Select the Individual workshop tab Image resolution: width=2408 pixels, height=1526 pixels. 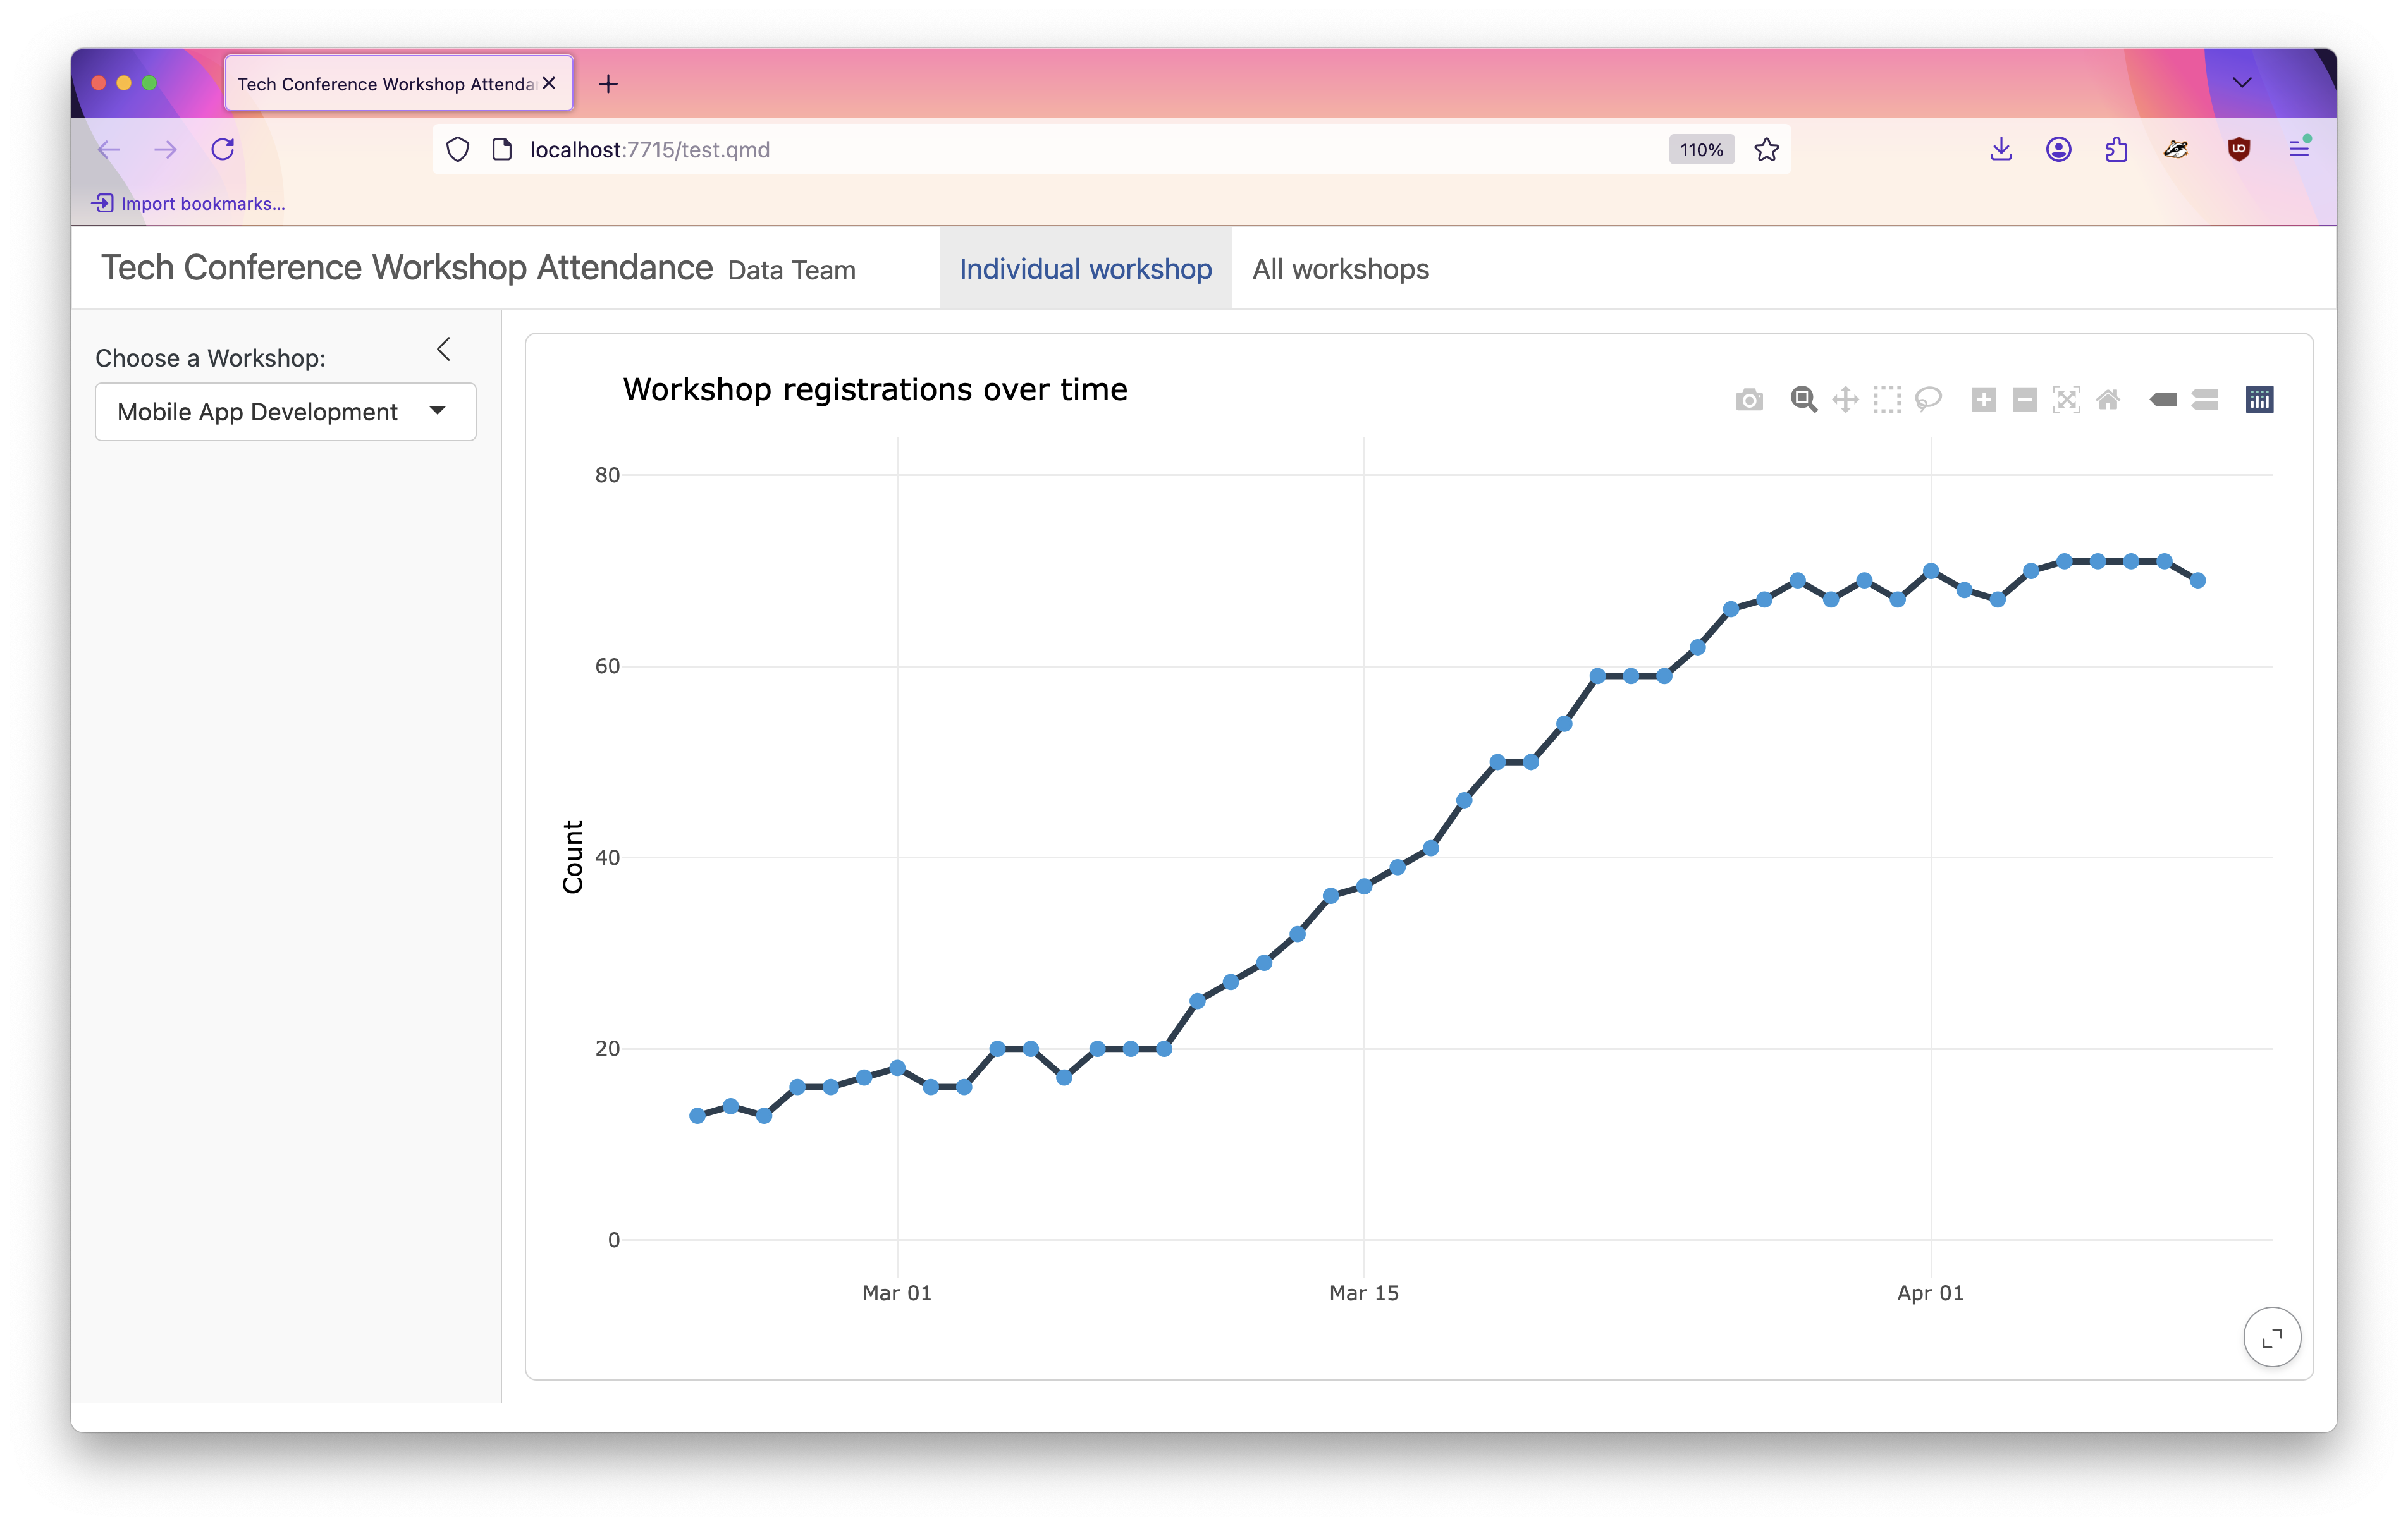(x=1085, y=269)
